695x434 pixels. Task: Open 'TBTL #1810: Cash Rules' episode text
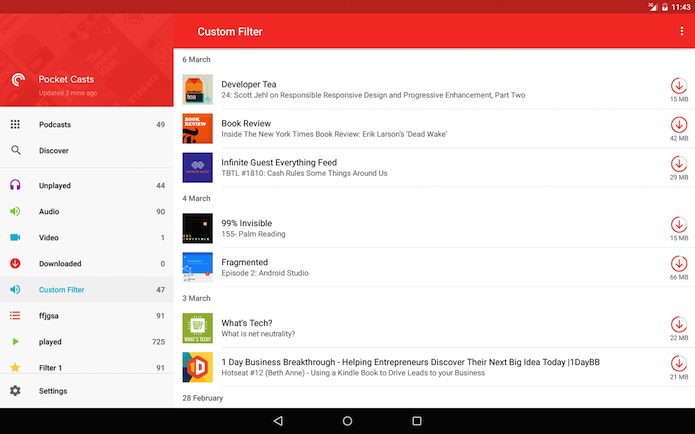304,173
